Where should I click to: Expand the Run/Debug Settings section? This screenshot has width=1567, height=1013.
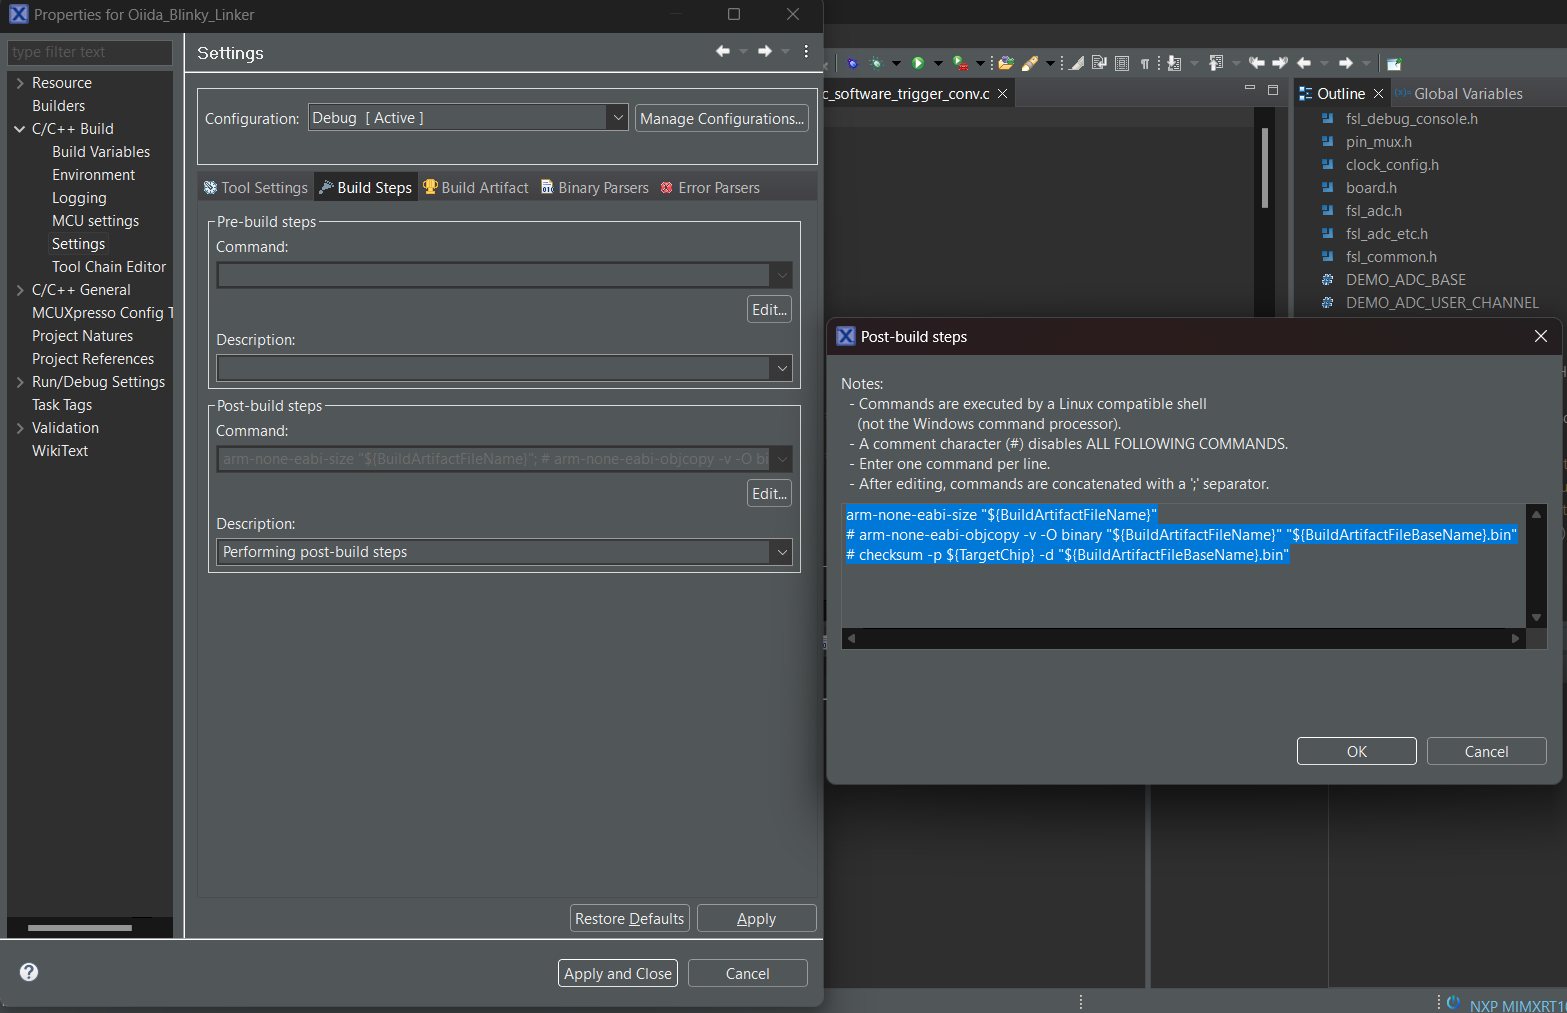[x=19, y=381]
